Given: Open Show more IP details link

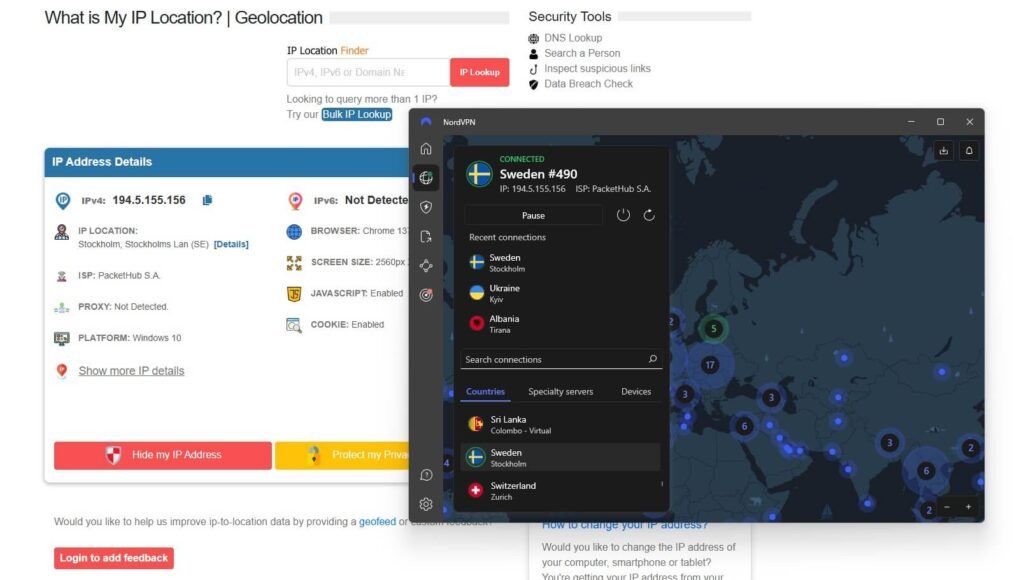Looking at the screenshot, I should click(x=131, y=371).
